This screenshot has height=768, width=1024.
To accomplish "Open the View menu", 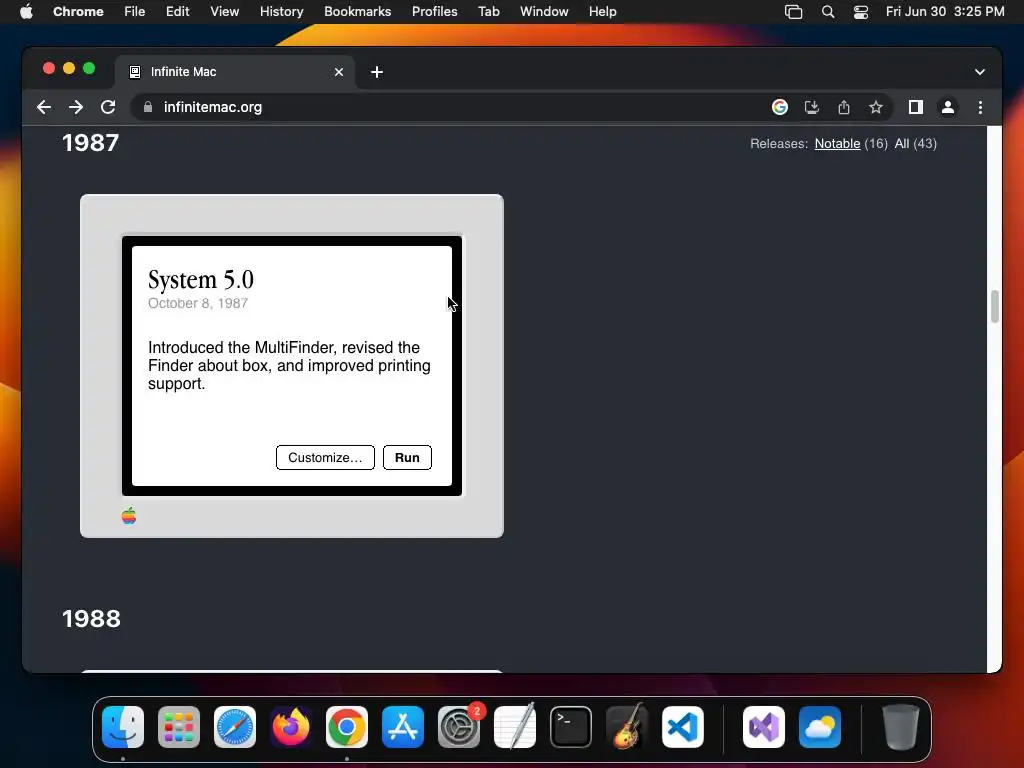I will [x=225, y=12].
